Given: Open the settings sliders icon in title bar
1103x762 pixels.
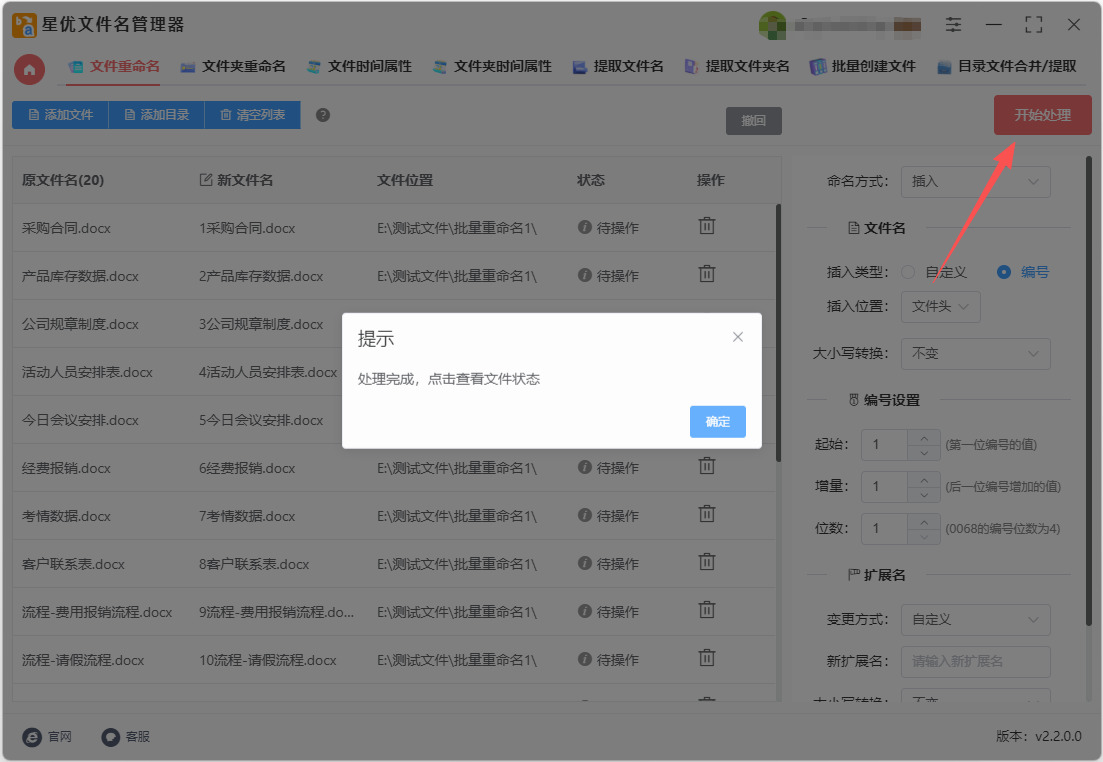Looking at the screenshot, I should [x=953, y=25].
